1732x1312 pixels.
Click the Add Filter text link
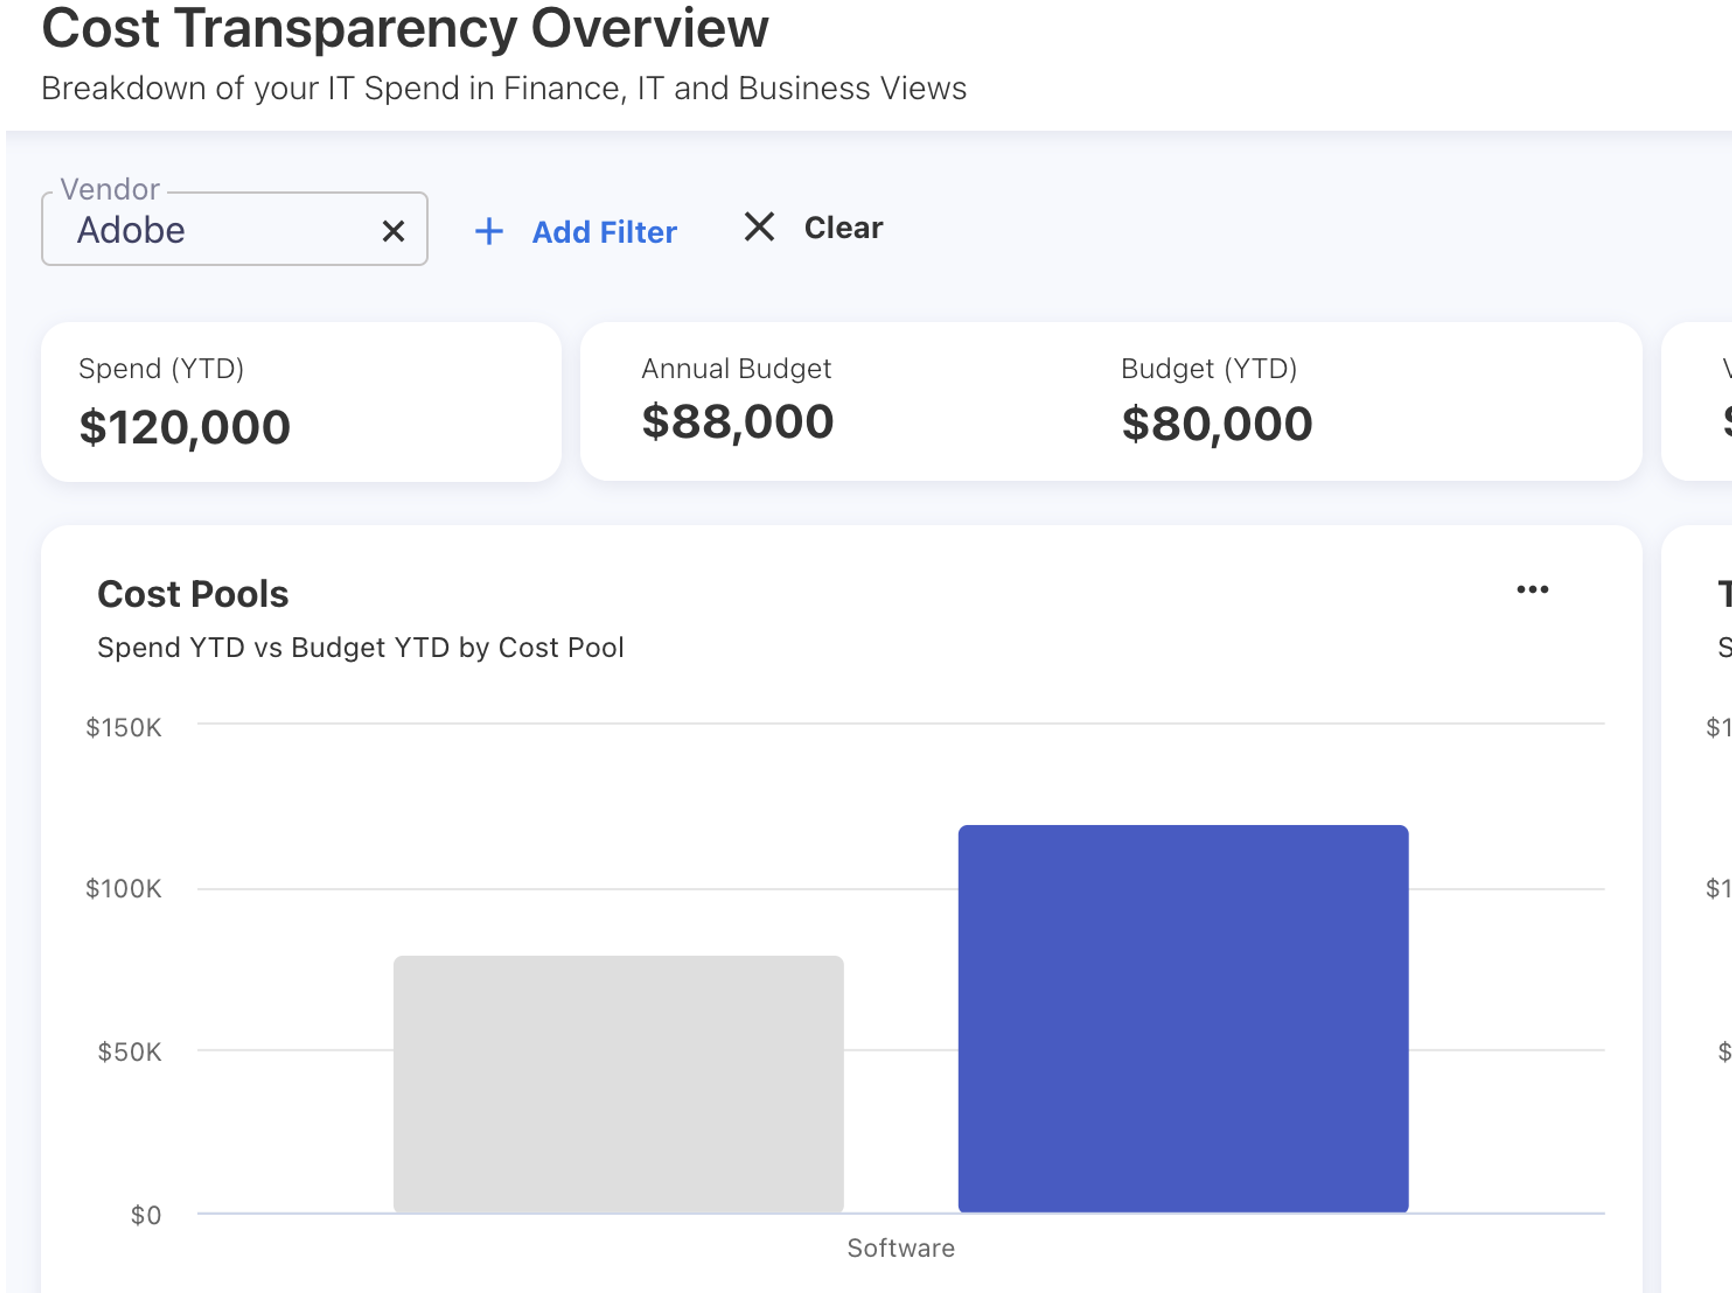pyautogui.click(x=603, y=232)
